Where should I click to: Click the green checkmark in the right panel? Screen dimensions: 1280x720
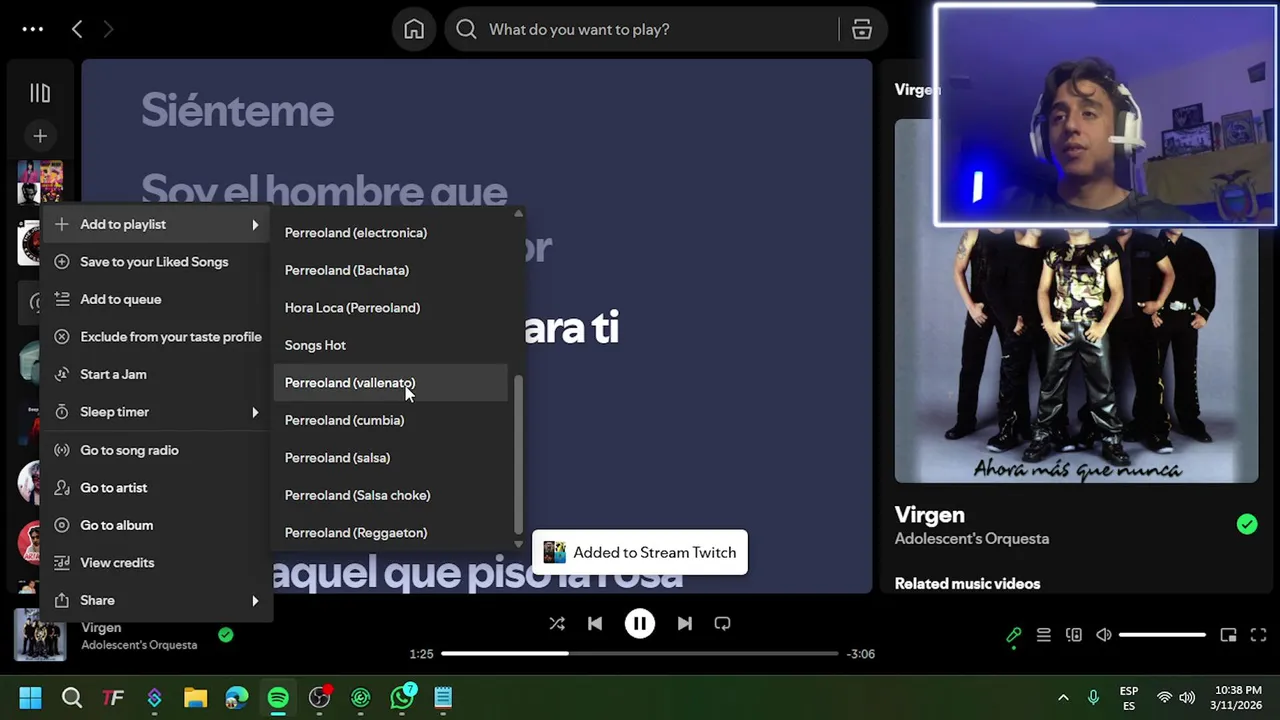1246,524
